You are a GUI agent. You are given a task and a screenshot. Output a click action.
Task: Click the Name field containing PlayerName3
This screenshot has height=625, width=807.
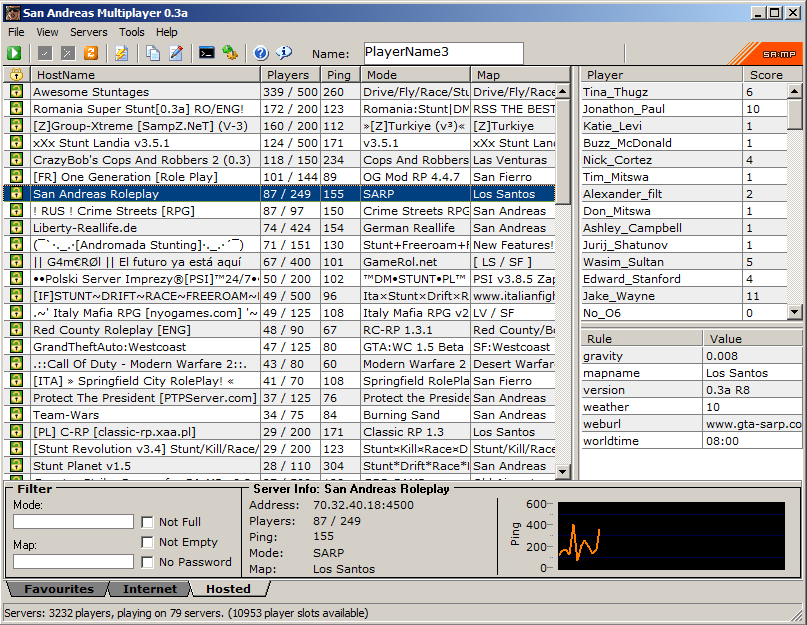[444, 53]
